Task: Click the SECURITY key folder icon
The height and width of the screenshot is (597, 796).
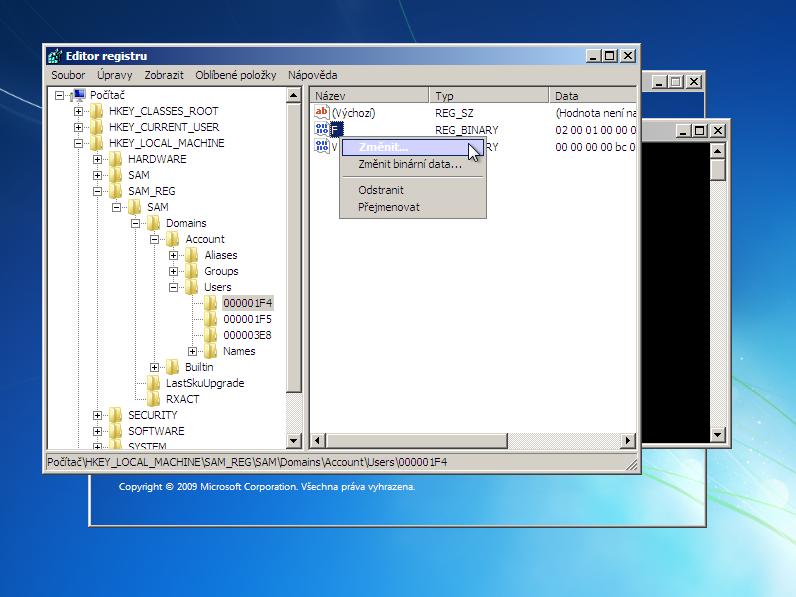Action: (x=116, y=415)
